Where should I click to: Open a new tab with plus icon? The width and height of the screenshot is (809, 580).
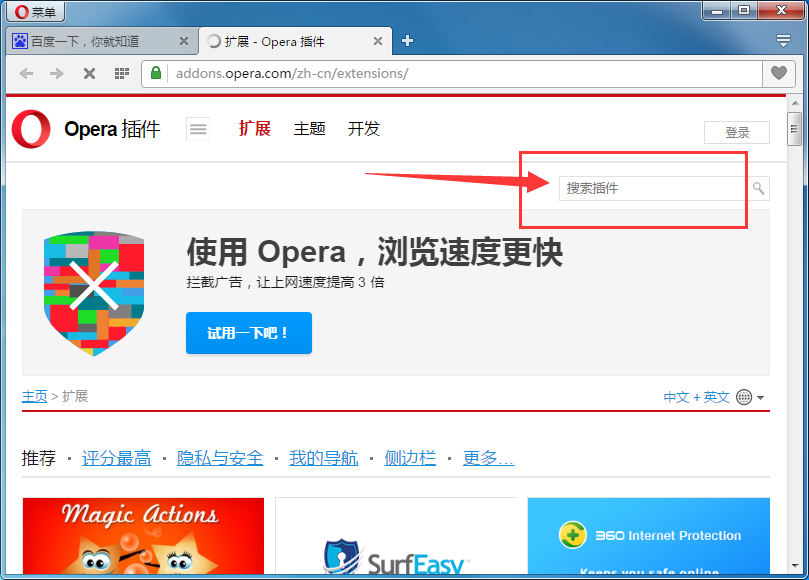coord(407,41)
